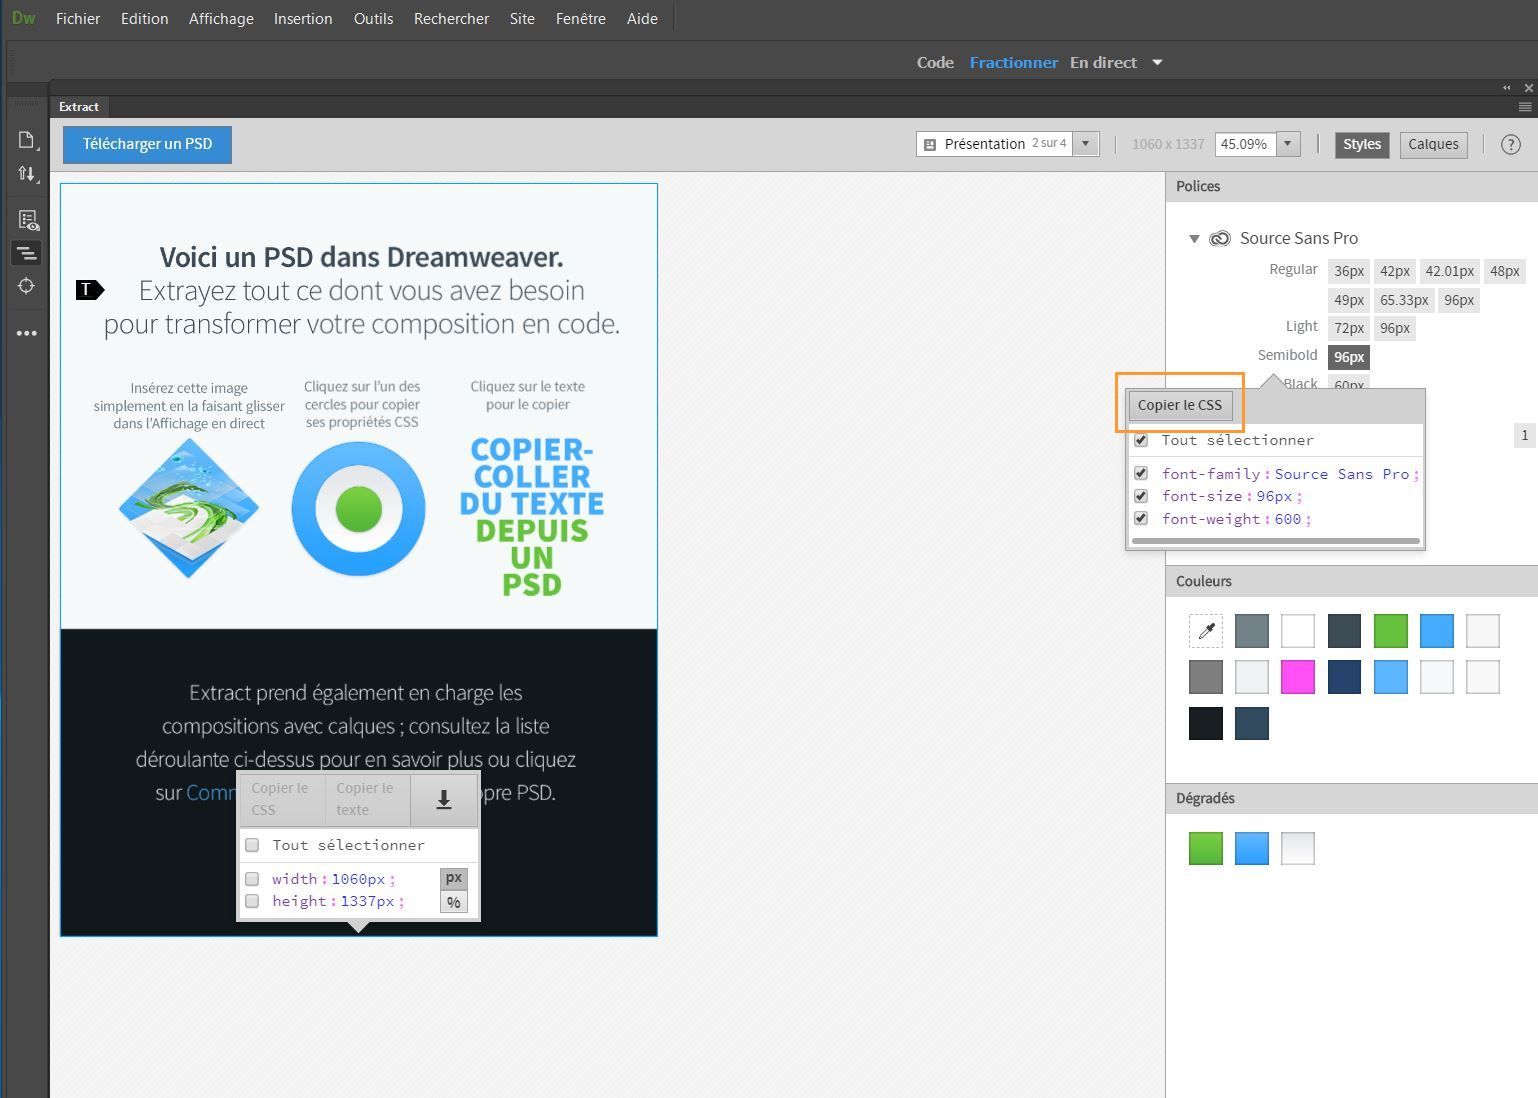The width and height of the screenshot is (1538, 1098).
Task: Click the Creative Cloud icon beside Source Sans Pro
Action: (1220, 238)
